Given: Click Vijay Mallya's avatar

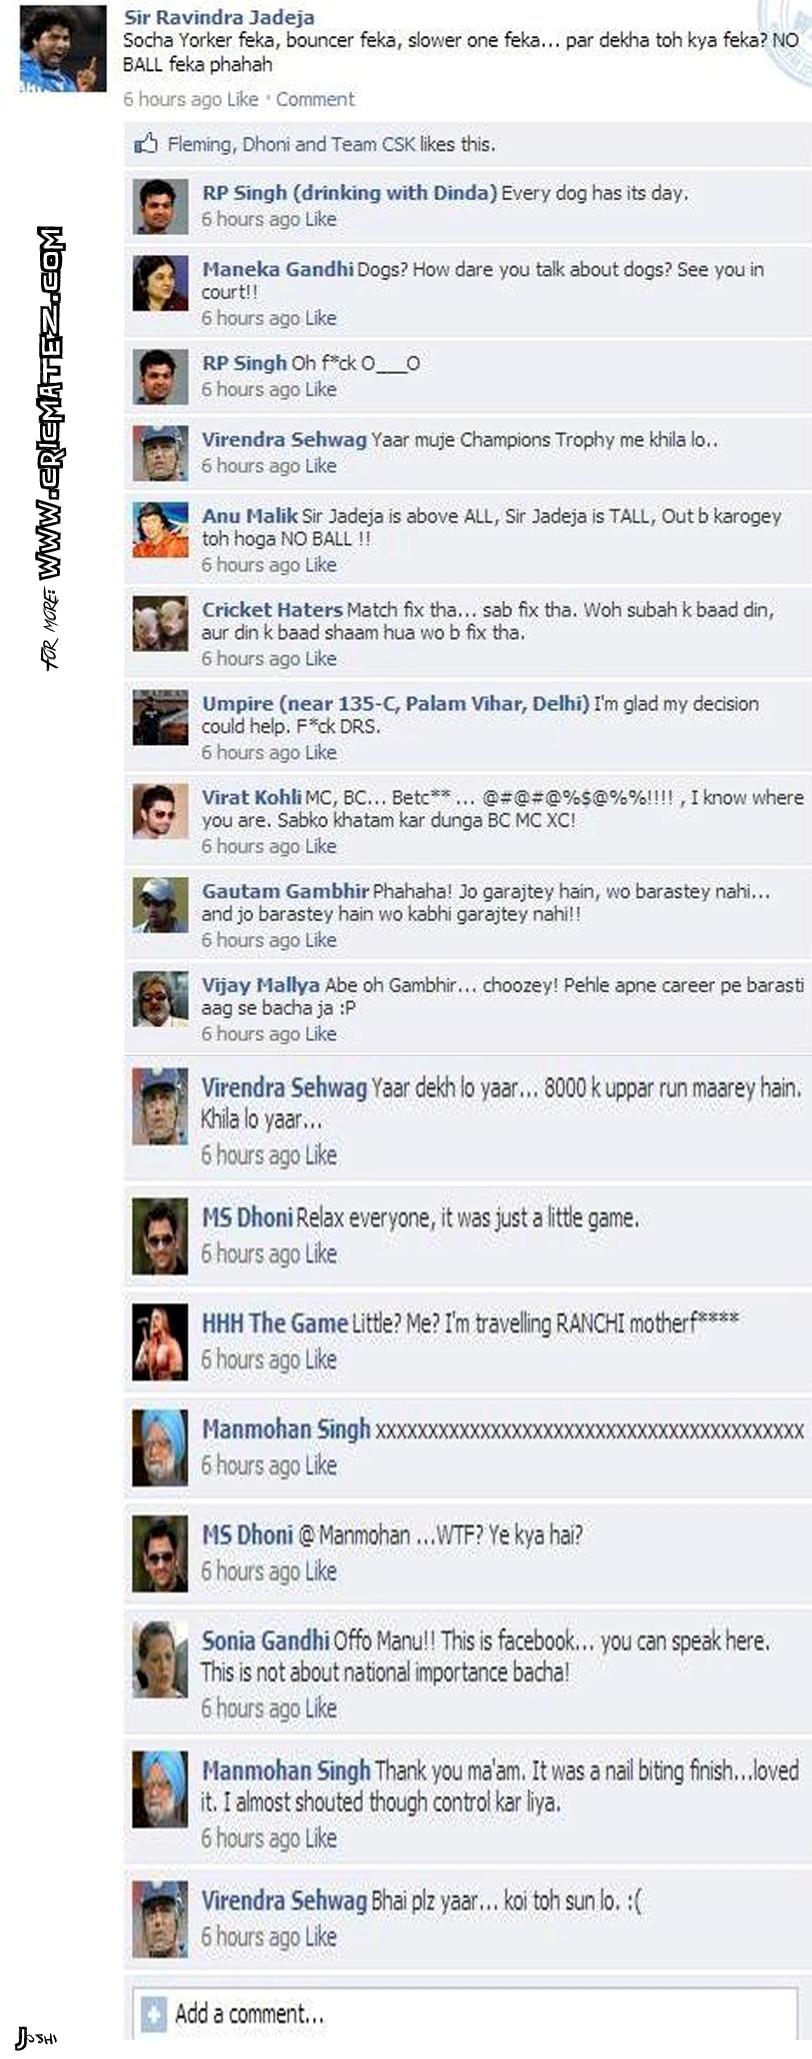Looking at the screenshot, I should [160, 999].
